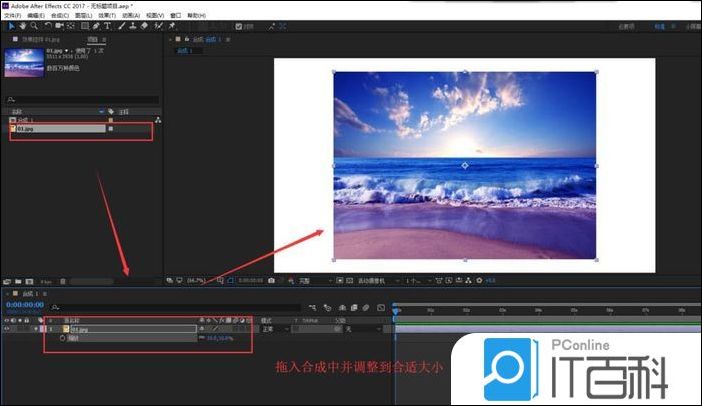Open the viewer magnification dropdown

click(x=194, y=281)
